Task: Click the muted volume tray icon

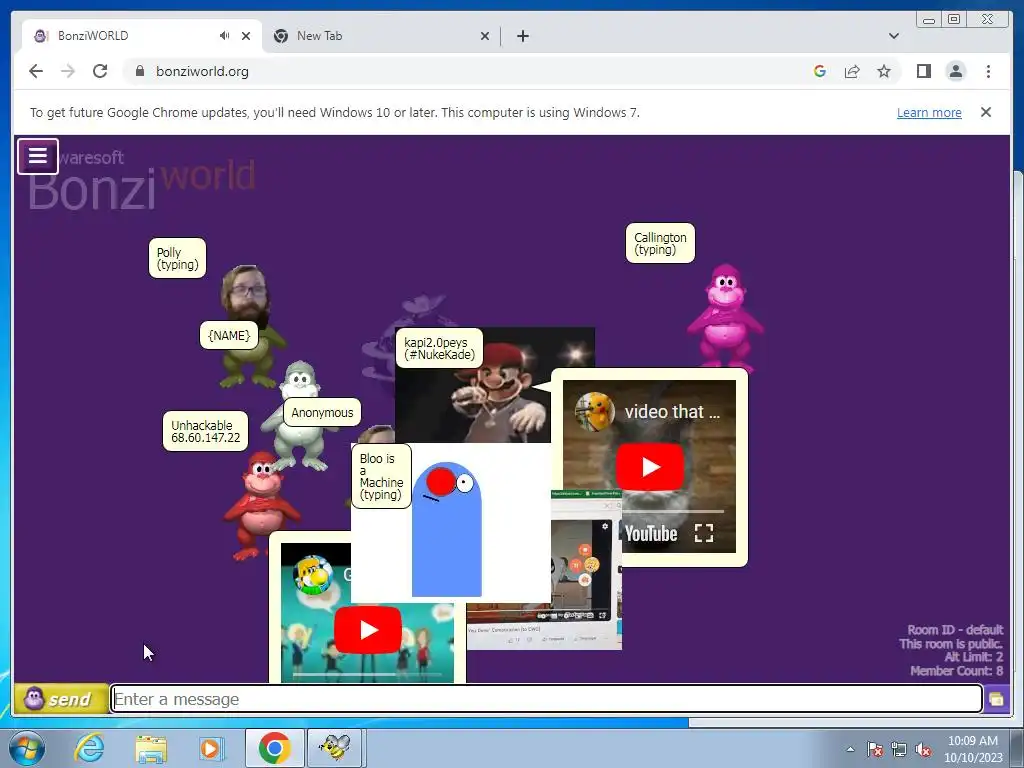Action: point(923,750)
